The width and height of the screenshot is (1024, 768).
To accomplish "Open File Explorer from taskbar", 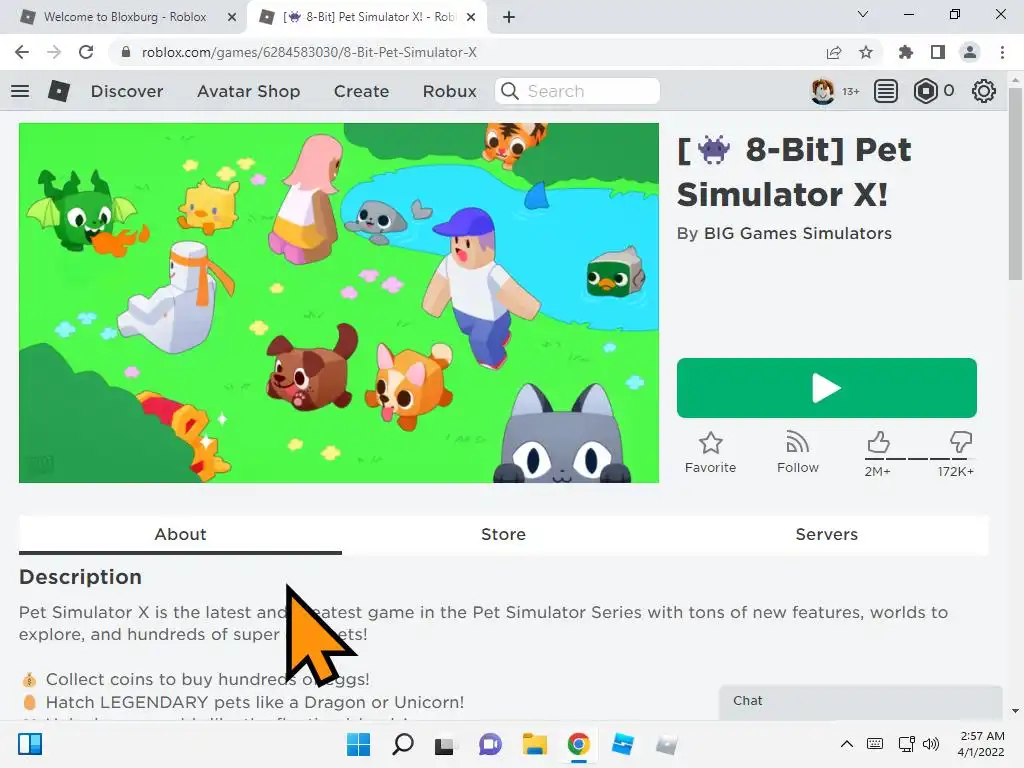I will (x=534, y=744).
